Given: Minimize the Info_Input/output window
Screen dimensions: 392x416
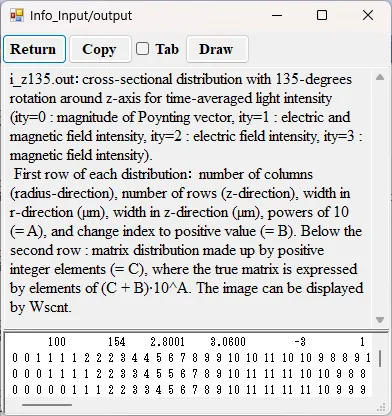Looking at the screenshot, I should 277,15.
